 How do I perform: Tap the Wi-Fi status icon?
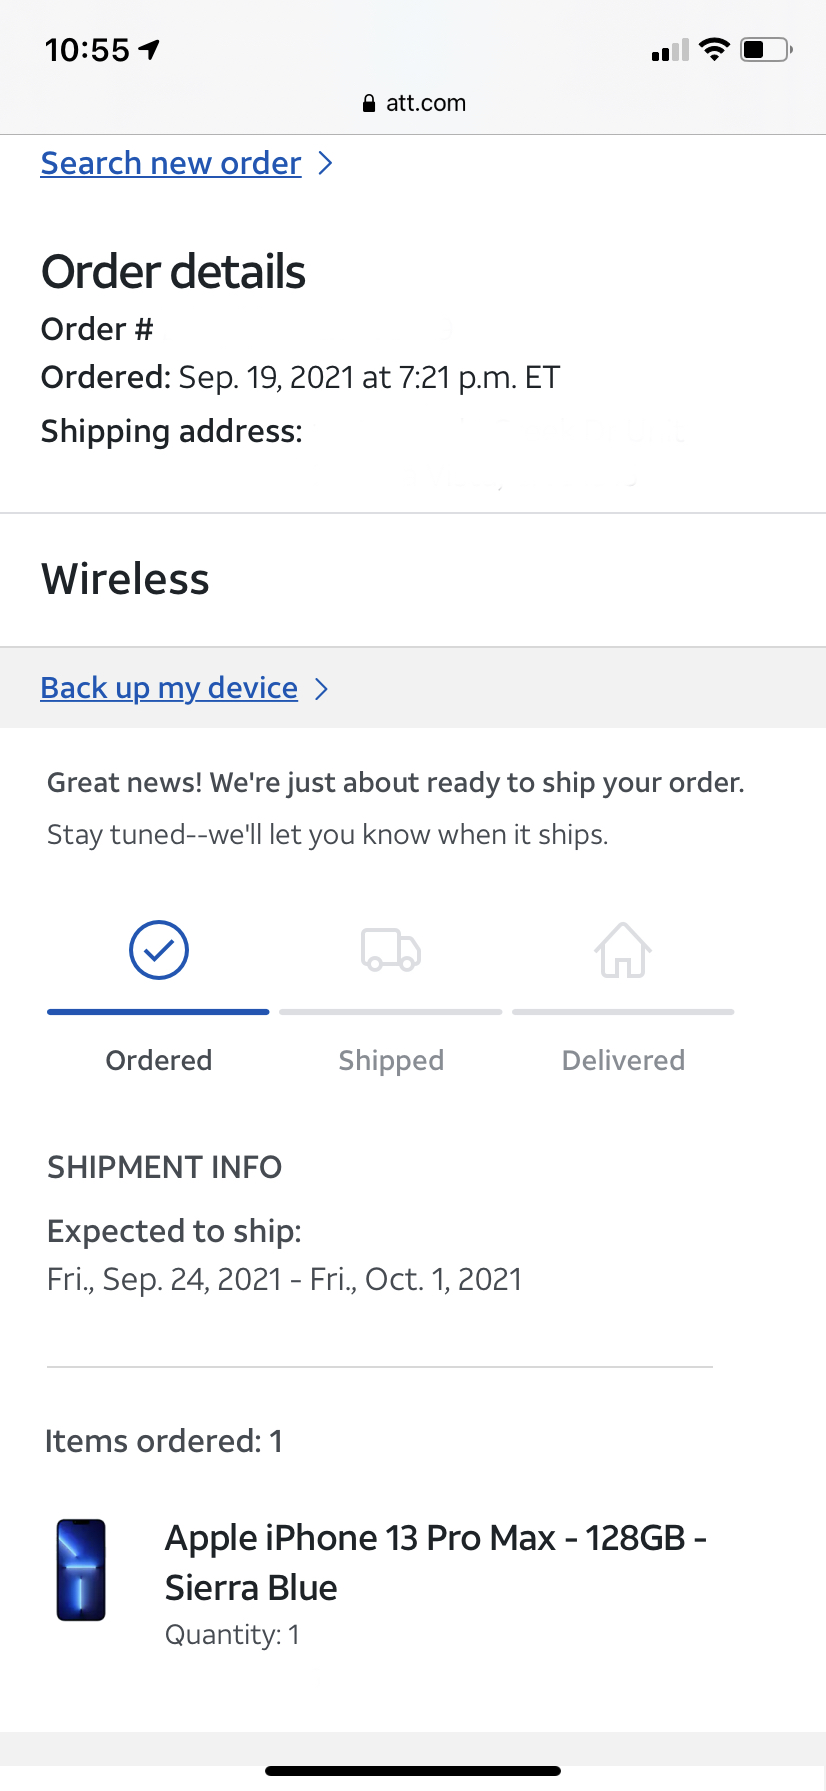(714, 49)
